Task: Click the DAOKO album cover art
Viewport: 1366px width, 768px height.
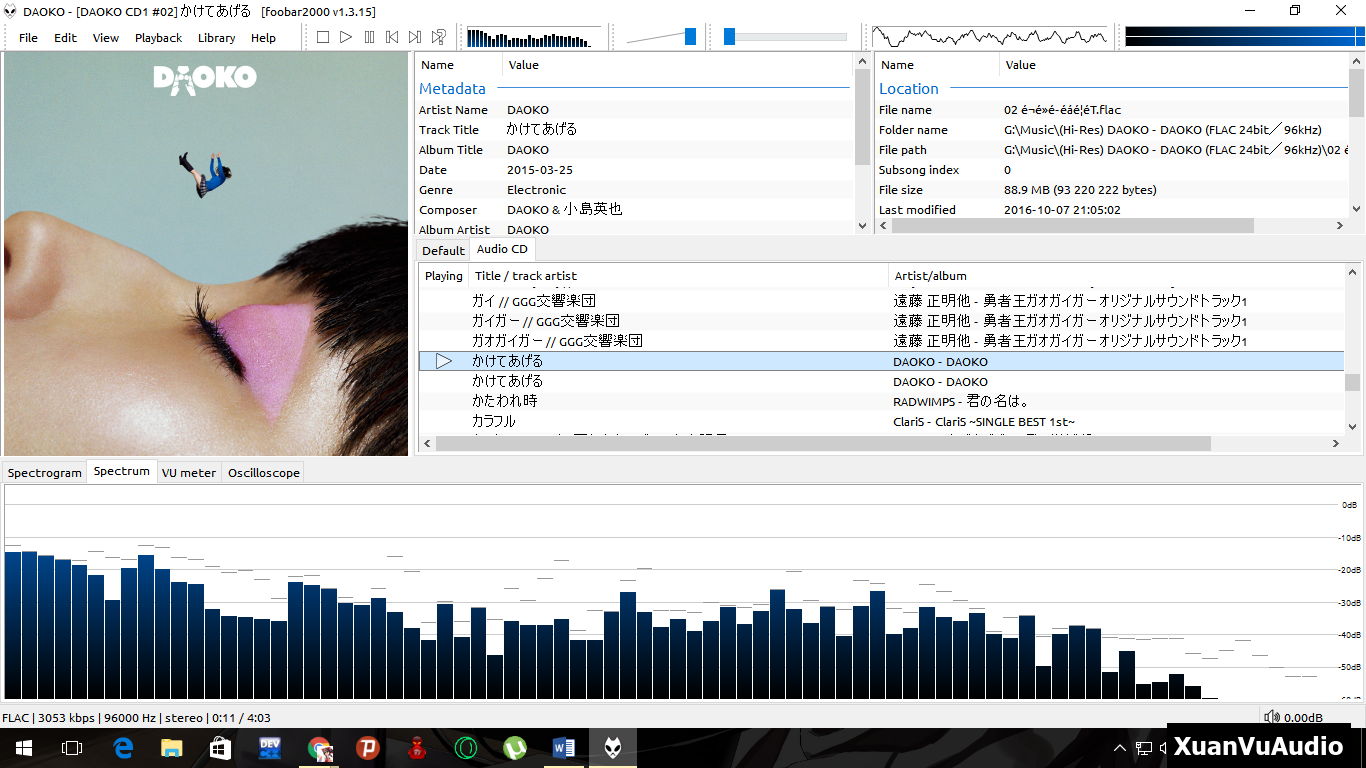Action: (205, 254)
